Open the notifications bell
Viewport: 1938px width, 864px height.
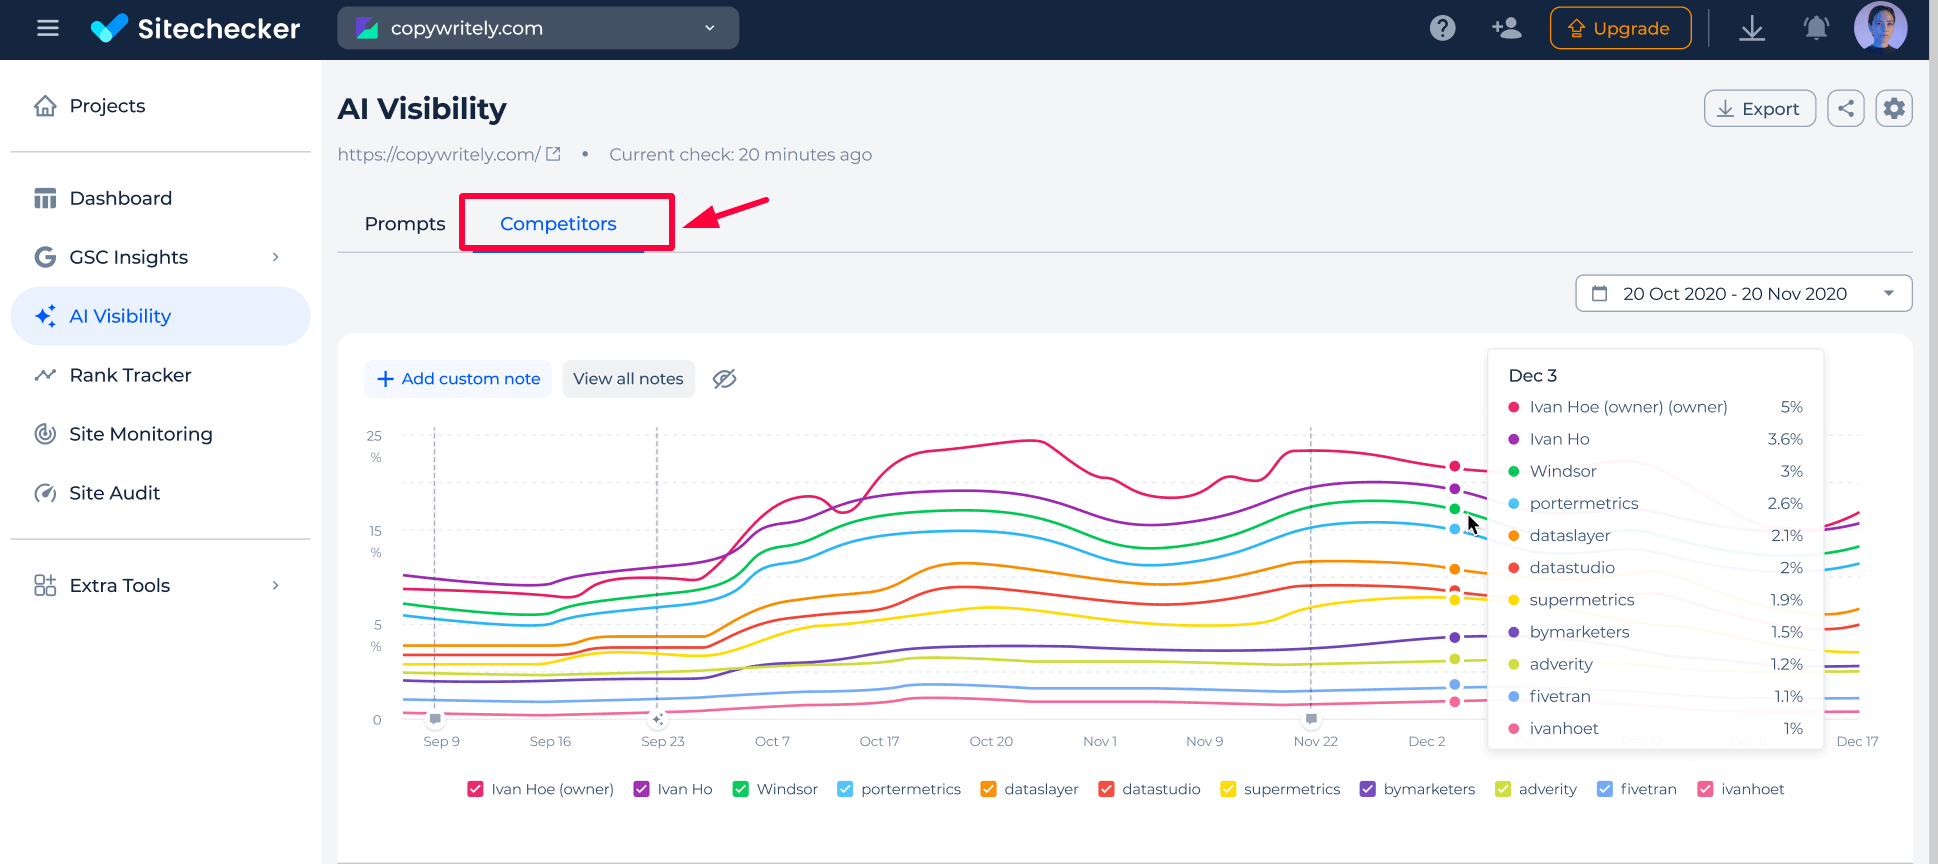tap(1816, 28)
